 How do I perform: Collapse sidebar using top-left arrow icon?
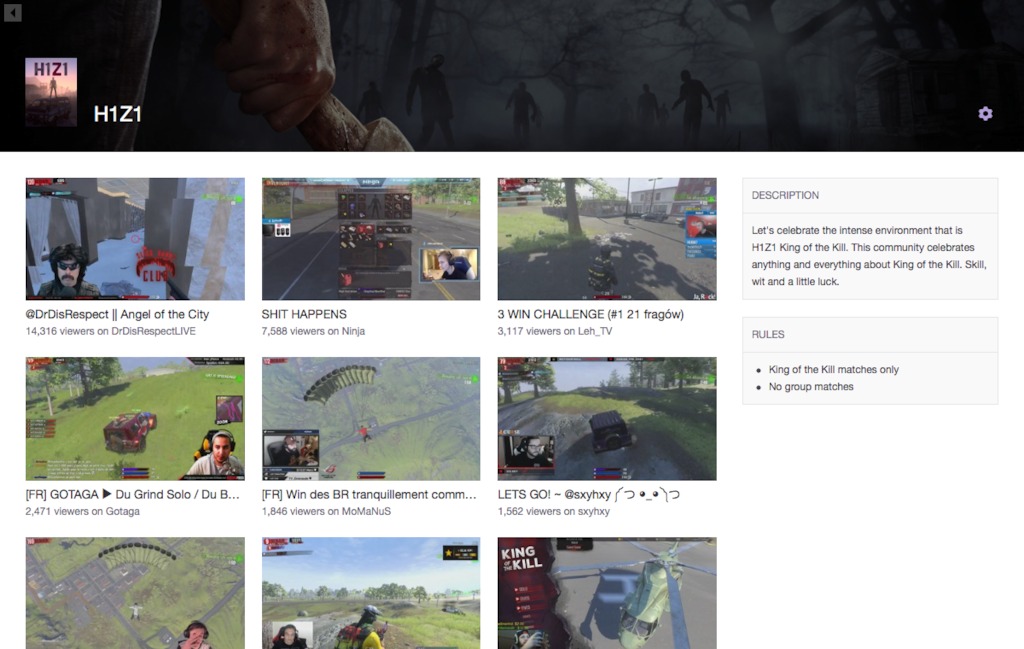[x=12, y=12]
